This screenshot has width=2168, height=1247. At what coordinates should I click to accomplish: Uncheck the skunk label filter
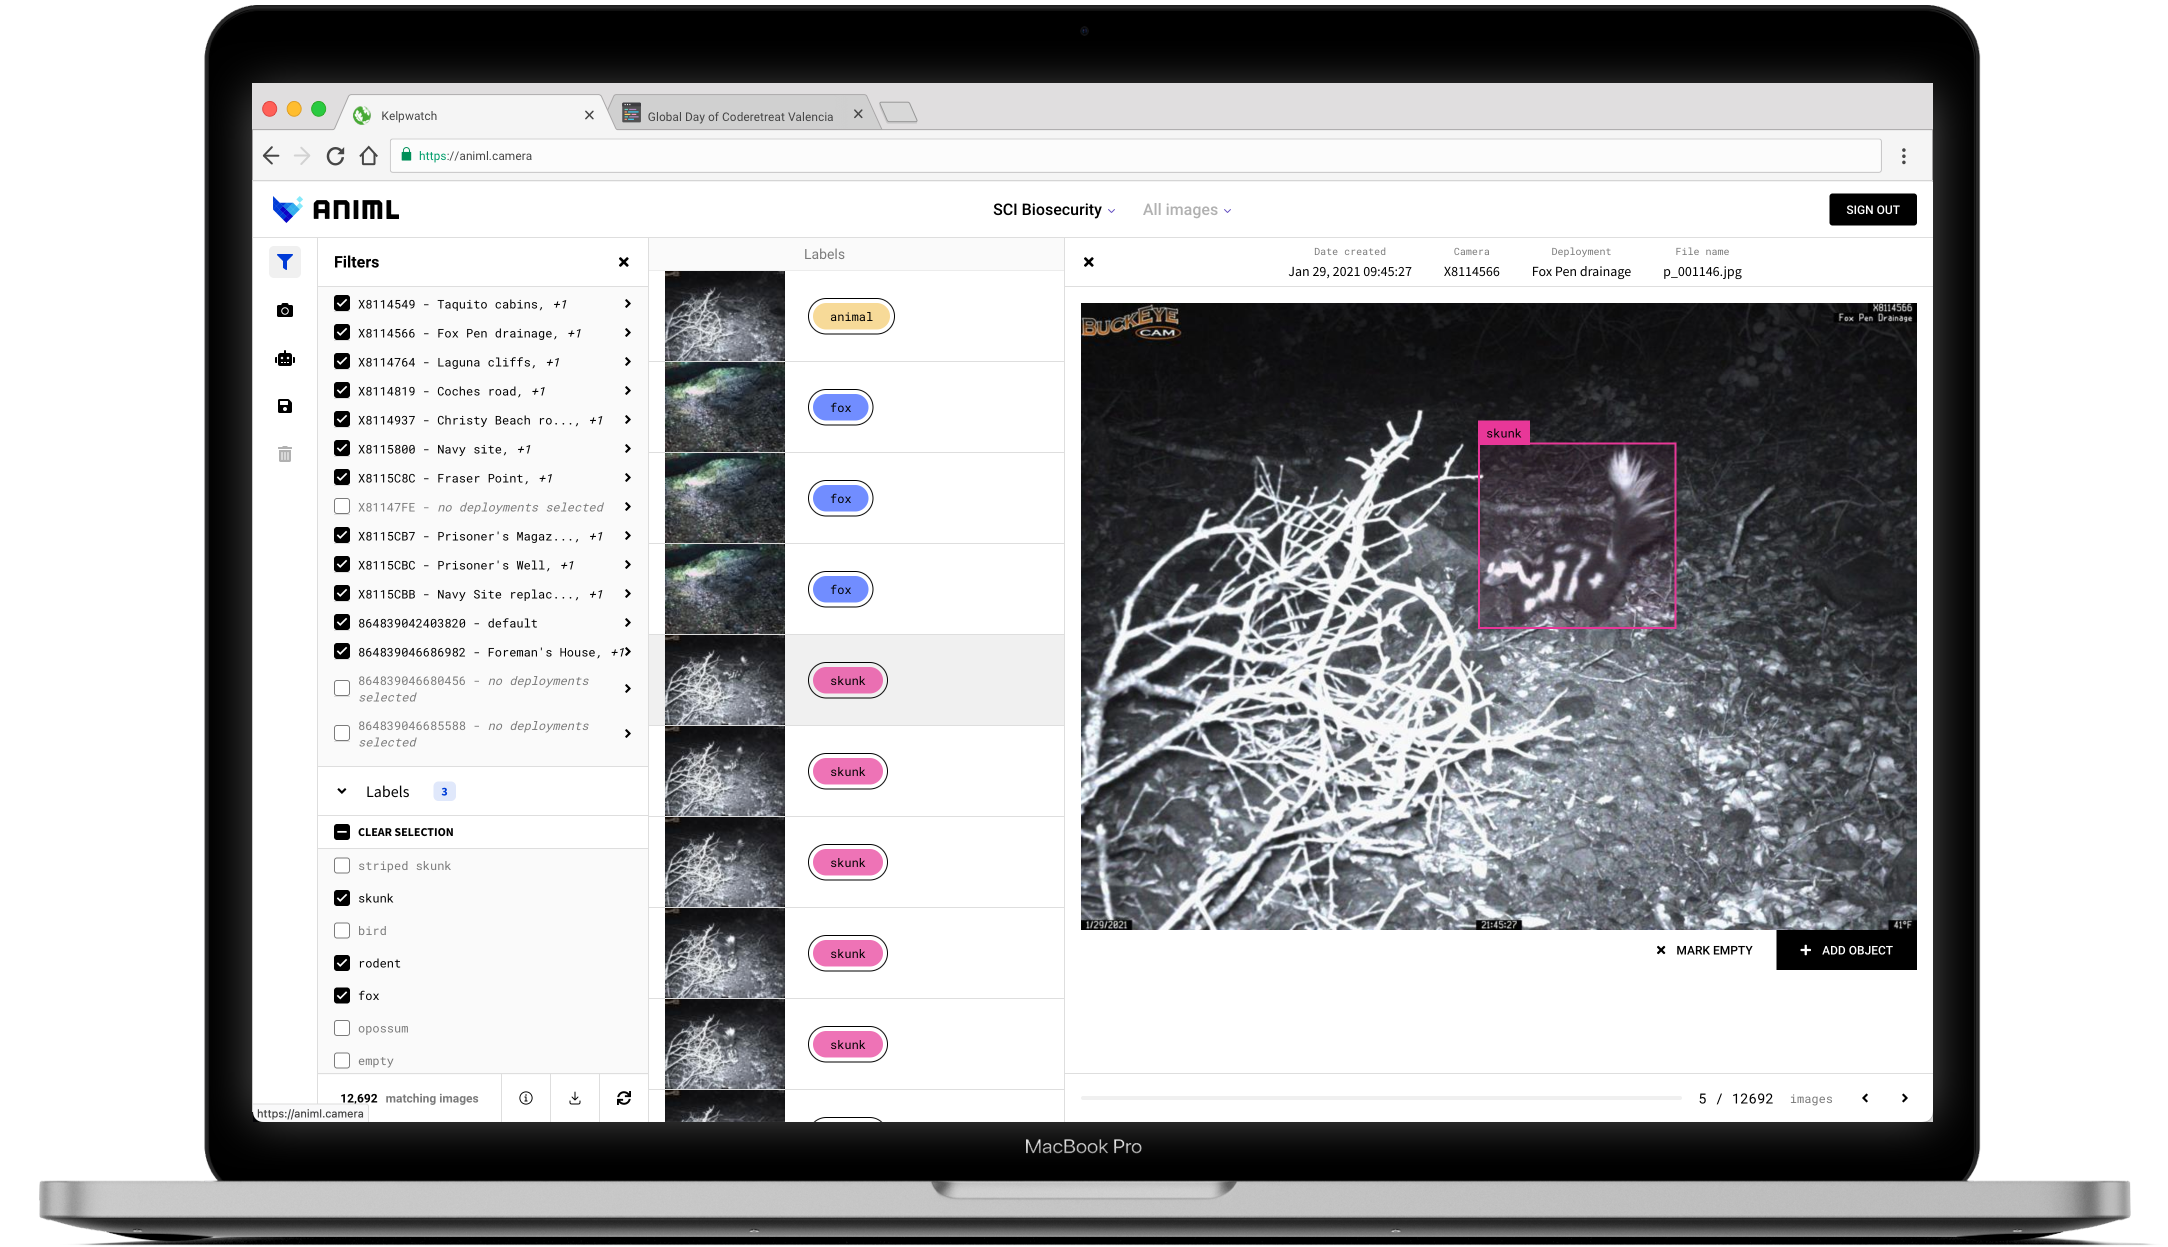point(342,898)
